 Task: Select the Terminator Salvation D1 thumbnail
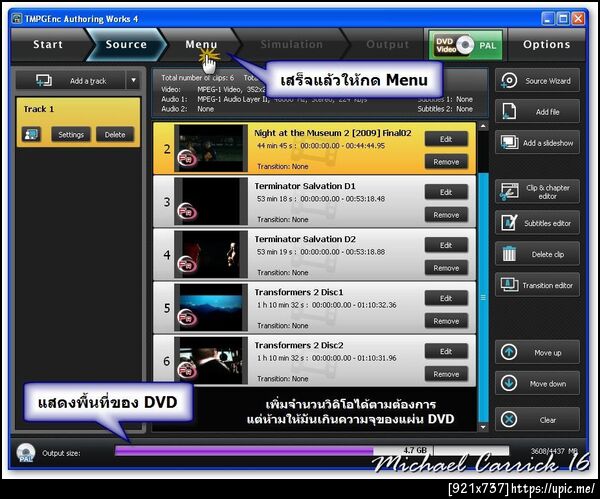click(x=211, y=201)
